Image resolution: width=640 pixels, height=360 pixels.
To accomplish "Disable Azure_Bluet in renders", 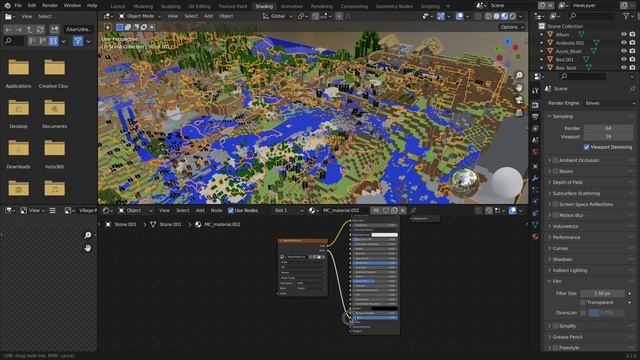I will coord(632,51).
